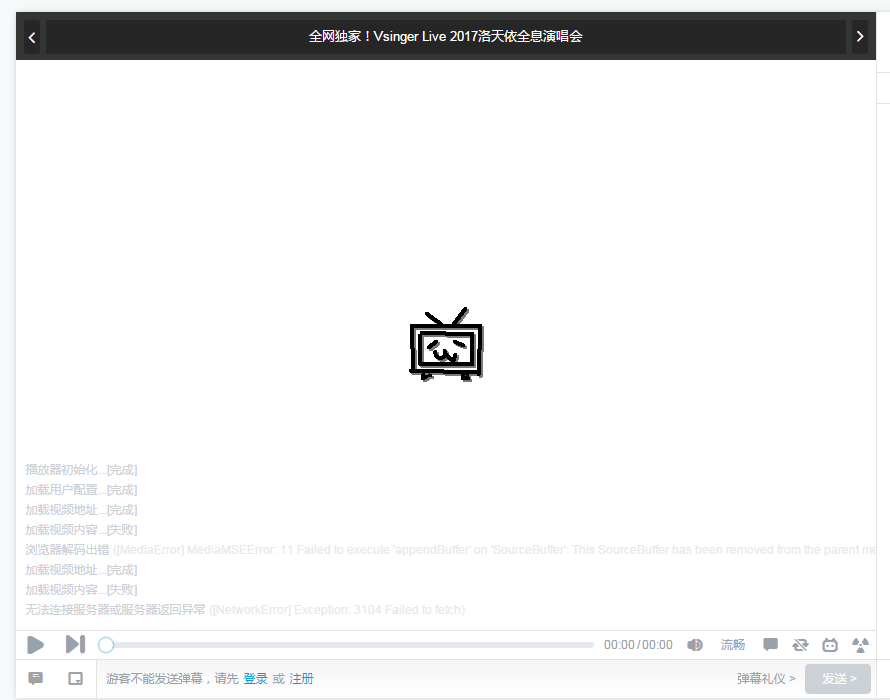Click the circular progress bar handle
This screenshot has height=700, width=890.
(106, 645)
